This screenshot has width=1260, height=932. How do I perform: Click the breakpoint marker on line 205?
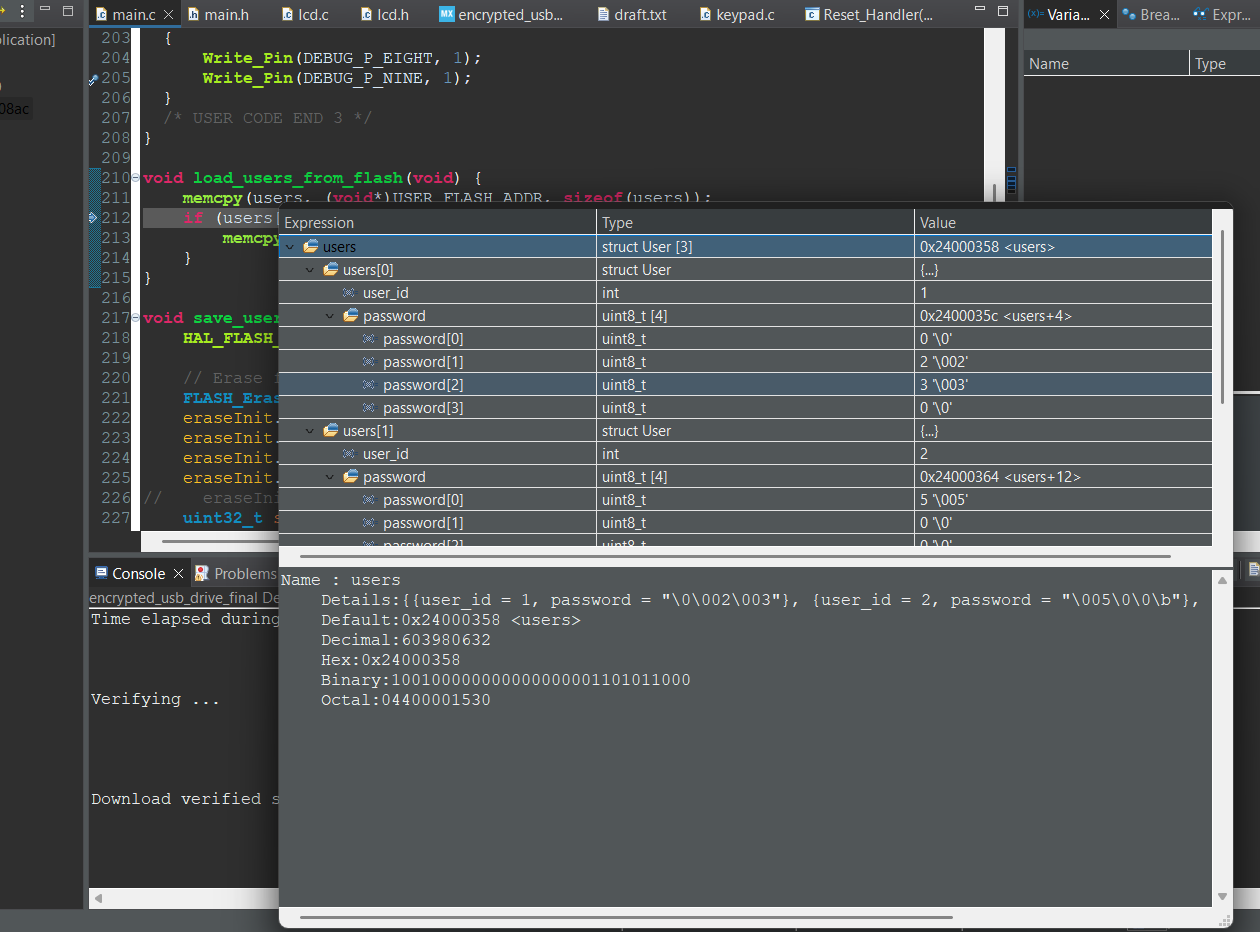(x=94, y=78)
